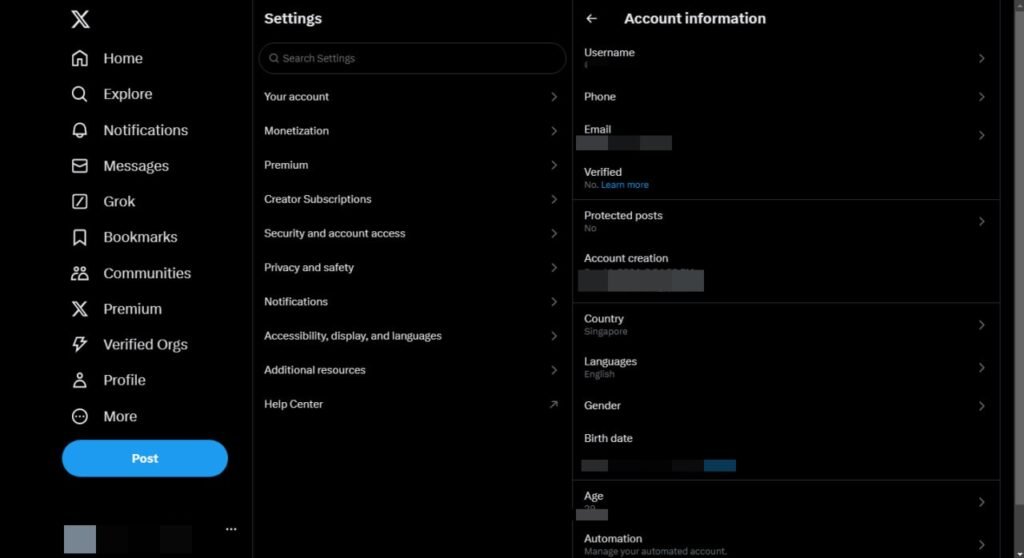This screenshot has height=558, width=1024.
Task: Open Explore via the magnifier icon
Action: [x=80, y=94]
